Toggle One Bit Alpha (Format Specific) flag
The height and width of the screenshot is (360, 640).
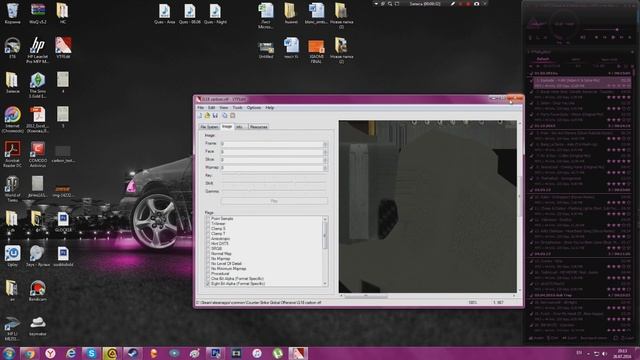click(208, 278)
